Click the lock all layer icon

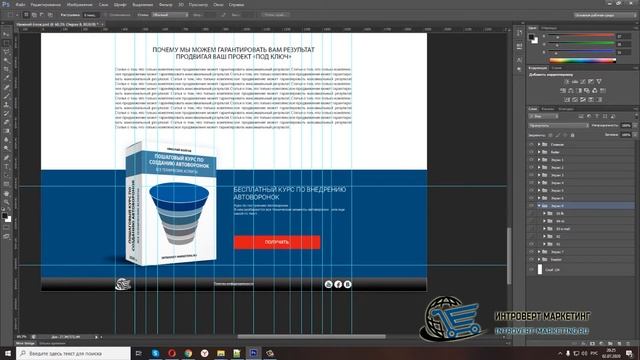[572, 135]
